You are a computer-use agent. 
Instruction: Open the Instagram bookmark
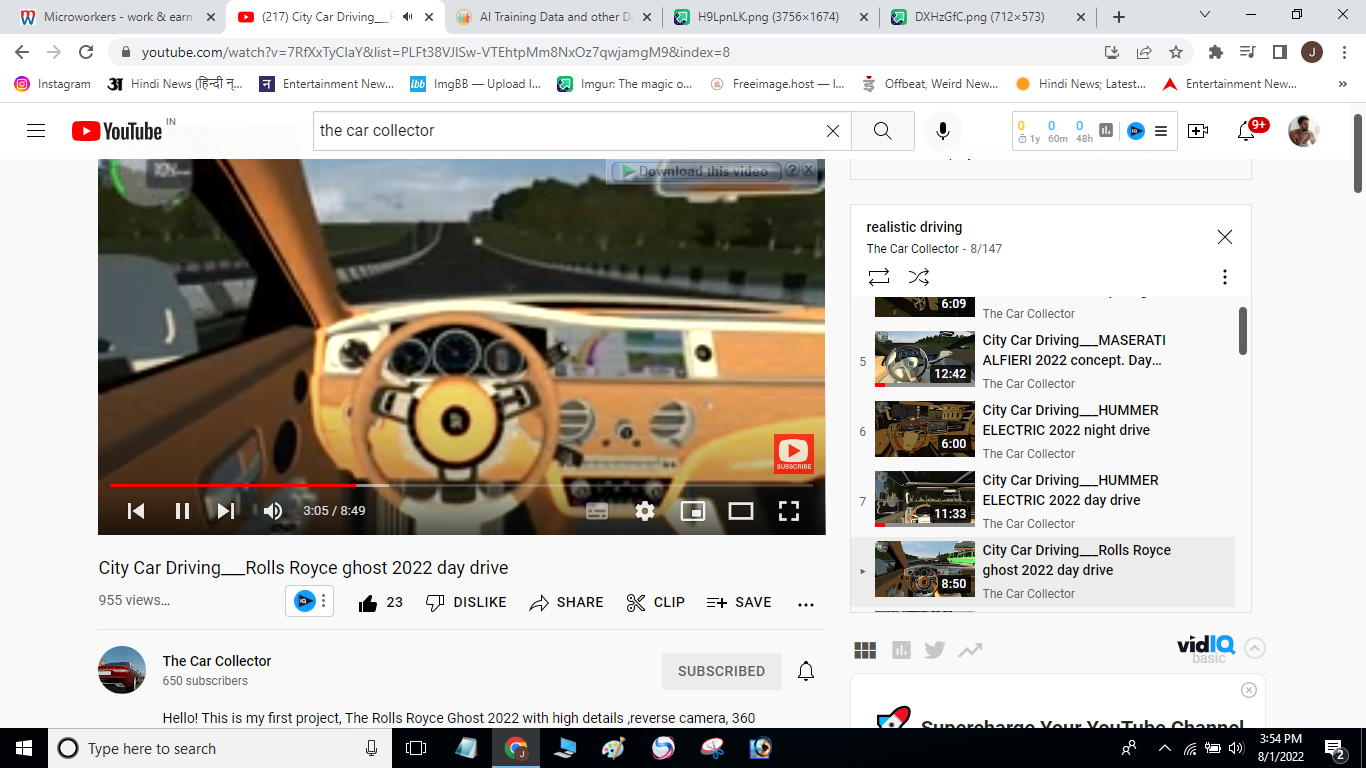[x=53, y=84]
